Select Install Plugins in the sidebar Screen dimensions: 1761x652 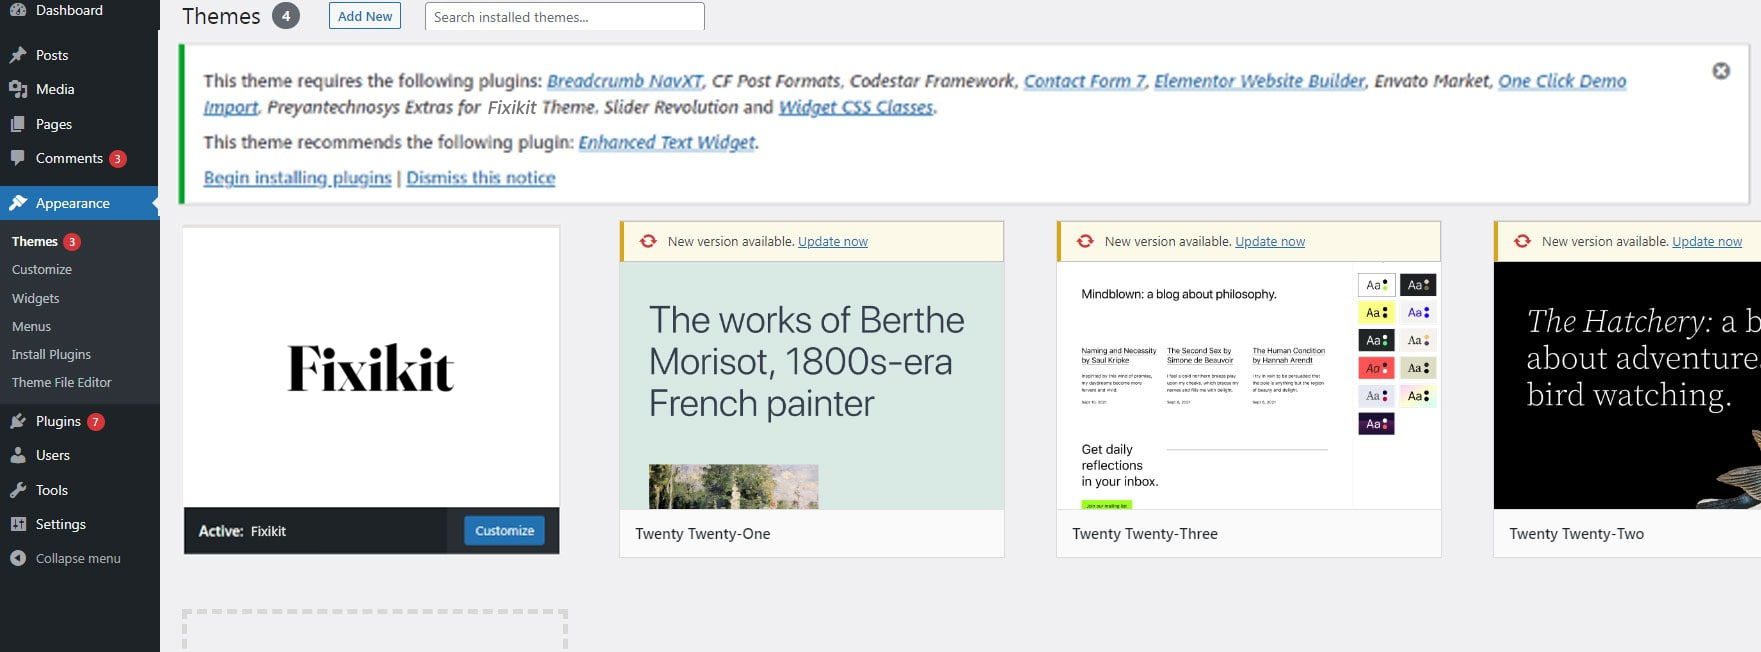pos(51,354)
